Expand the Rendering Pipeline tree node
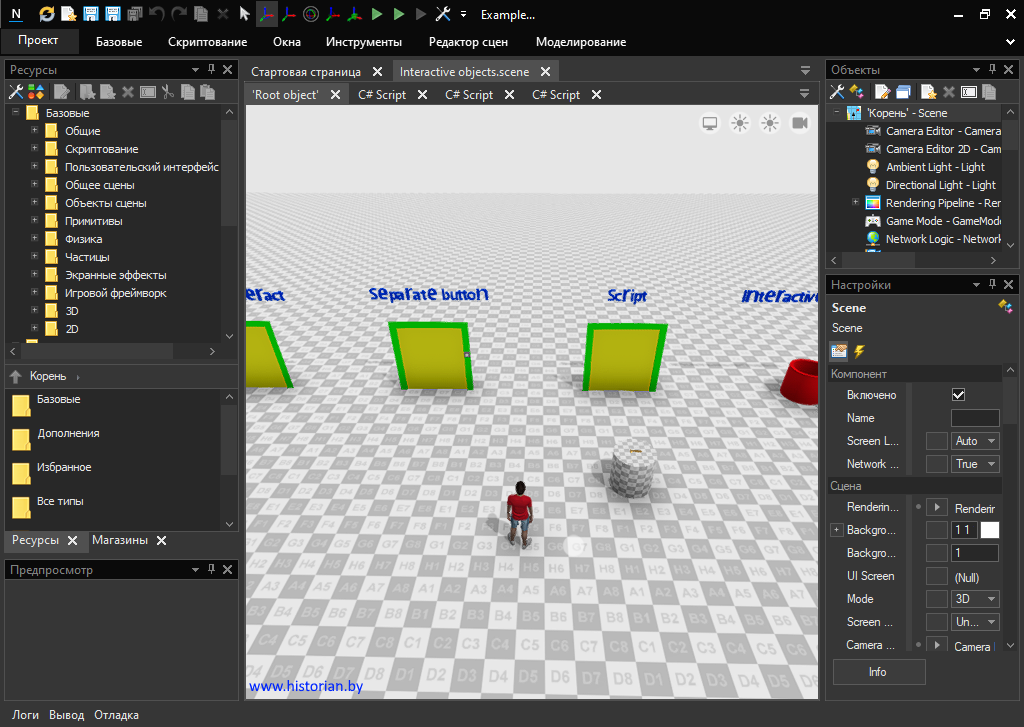 coord(855,203)
